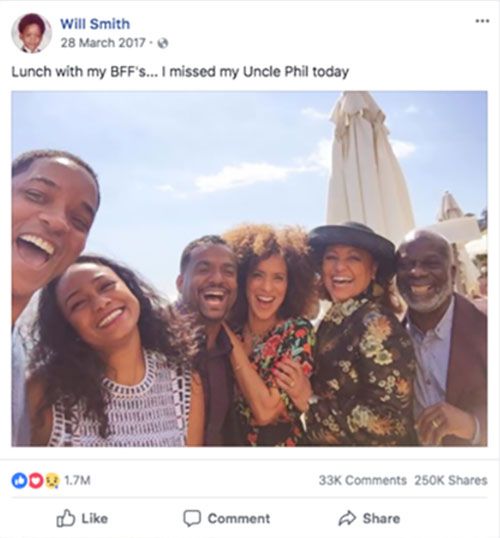Image resolution: width=500 pixels, height=538 pixels.
Task: View the 250K Shares list
Action: click(451, 480)
